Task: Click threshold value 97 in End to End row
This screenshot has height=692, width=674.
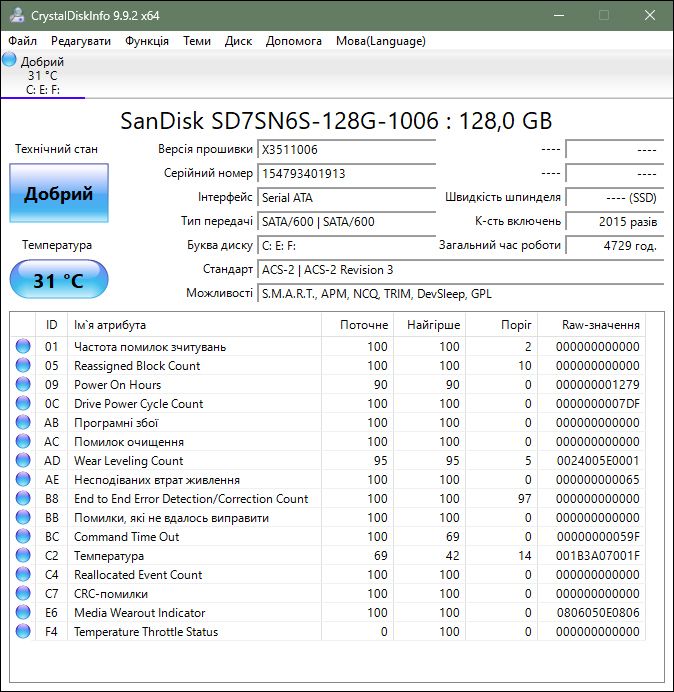Action: (x=524, y=499)
